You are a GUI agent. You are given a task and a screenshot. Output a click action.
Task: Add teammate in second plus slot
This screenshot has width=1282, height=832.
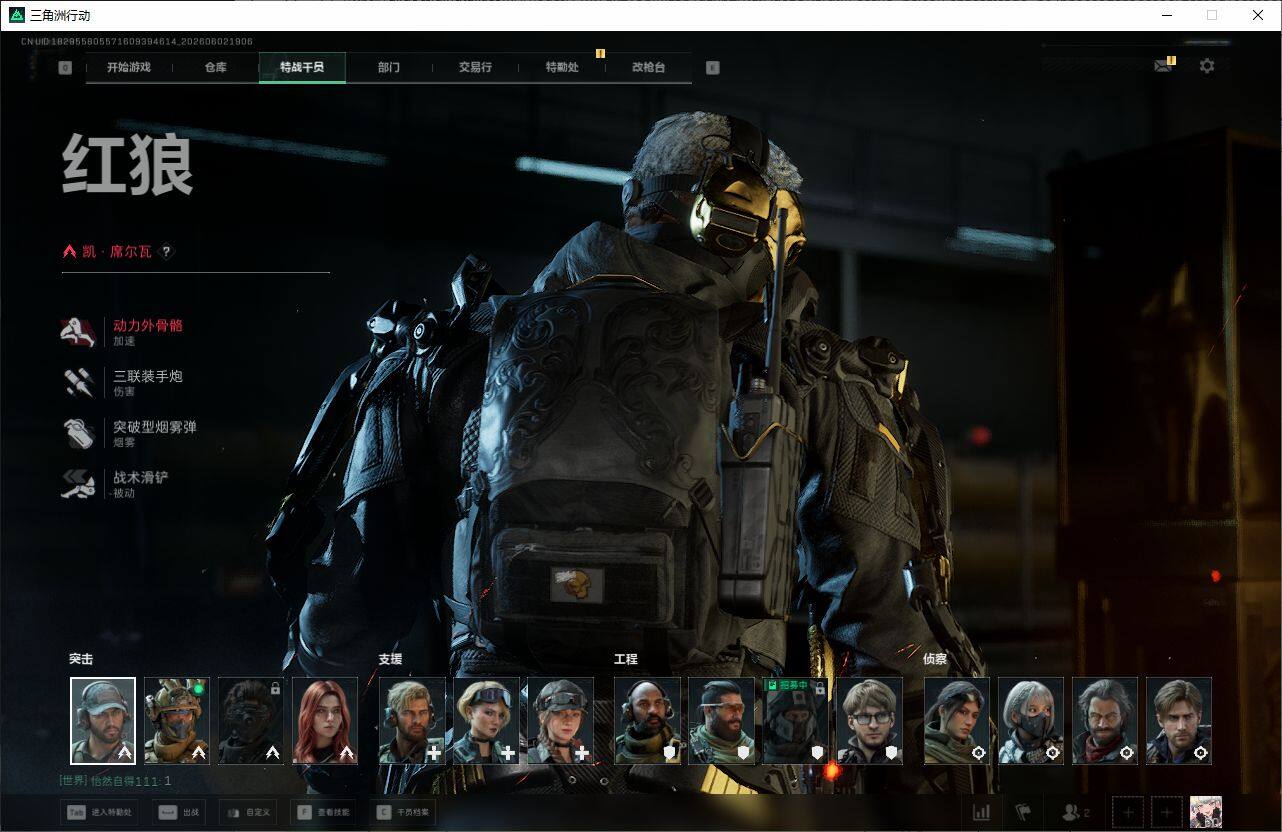[1166, 812]
